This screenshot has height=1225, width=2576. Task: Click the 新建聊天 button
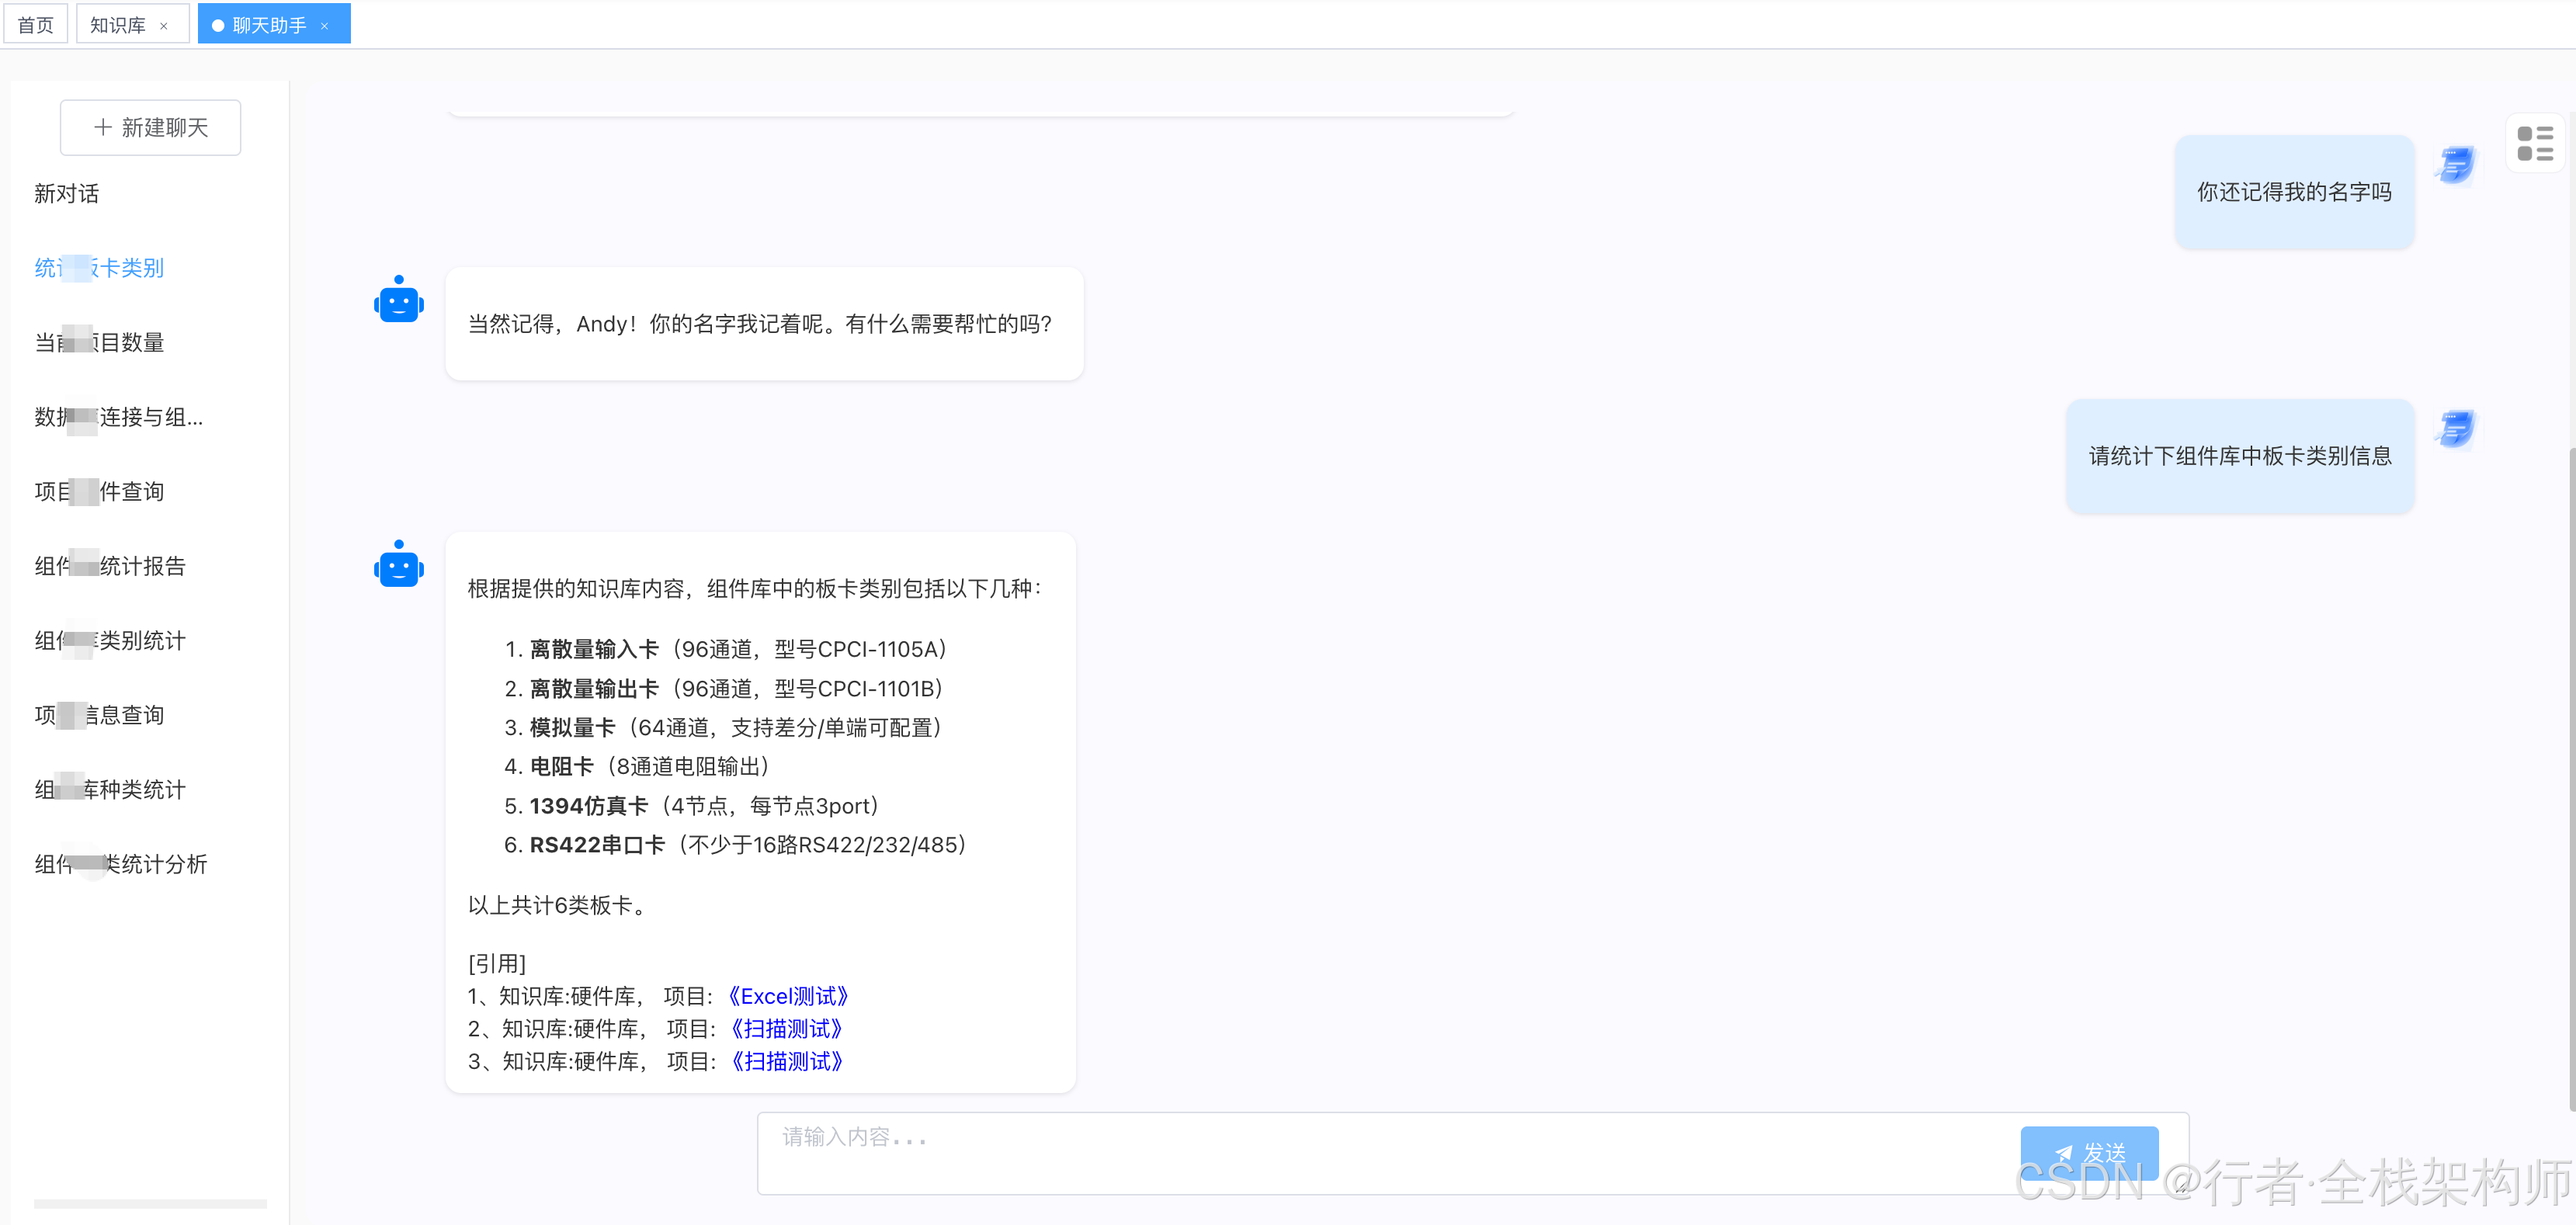coord(150,127)
